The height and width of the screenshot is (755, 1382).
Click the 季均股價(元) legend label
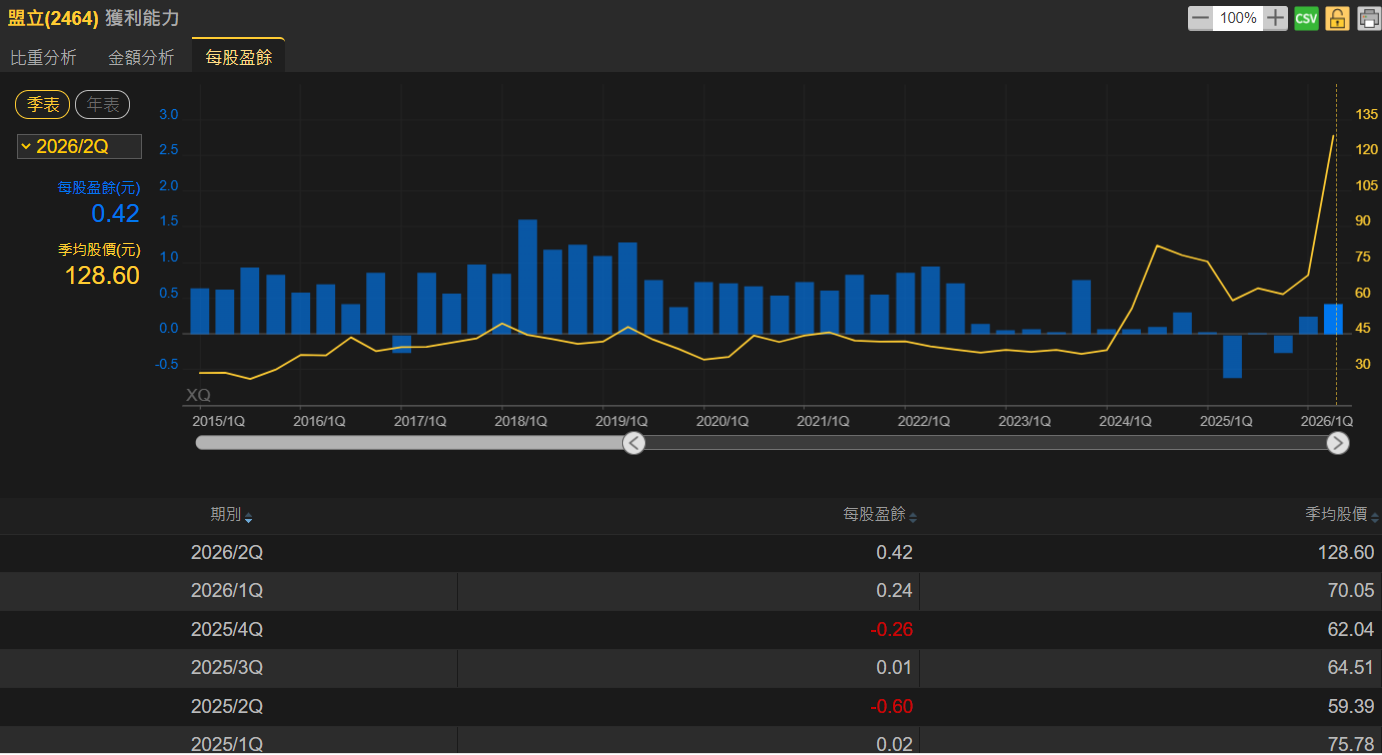[x=99, y=250]
